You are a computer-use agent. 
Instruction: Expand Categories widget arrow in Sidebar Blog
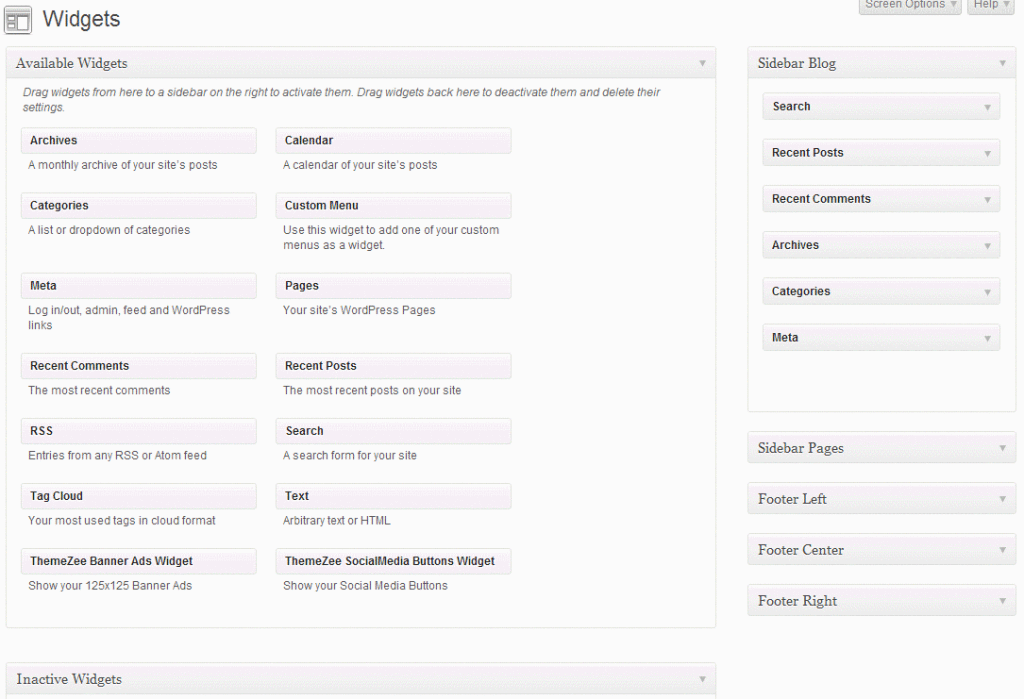tap(987, 292)
